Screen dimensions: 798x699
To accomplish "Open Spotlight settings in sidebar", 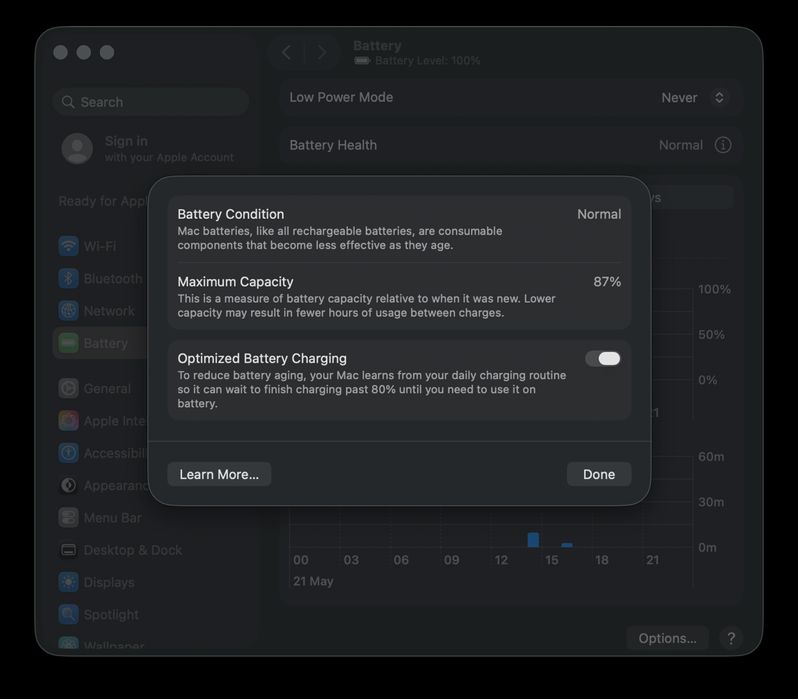I will click(x=99, y=614).
